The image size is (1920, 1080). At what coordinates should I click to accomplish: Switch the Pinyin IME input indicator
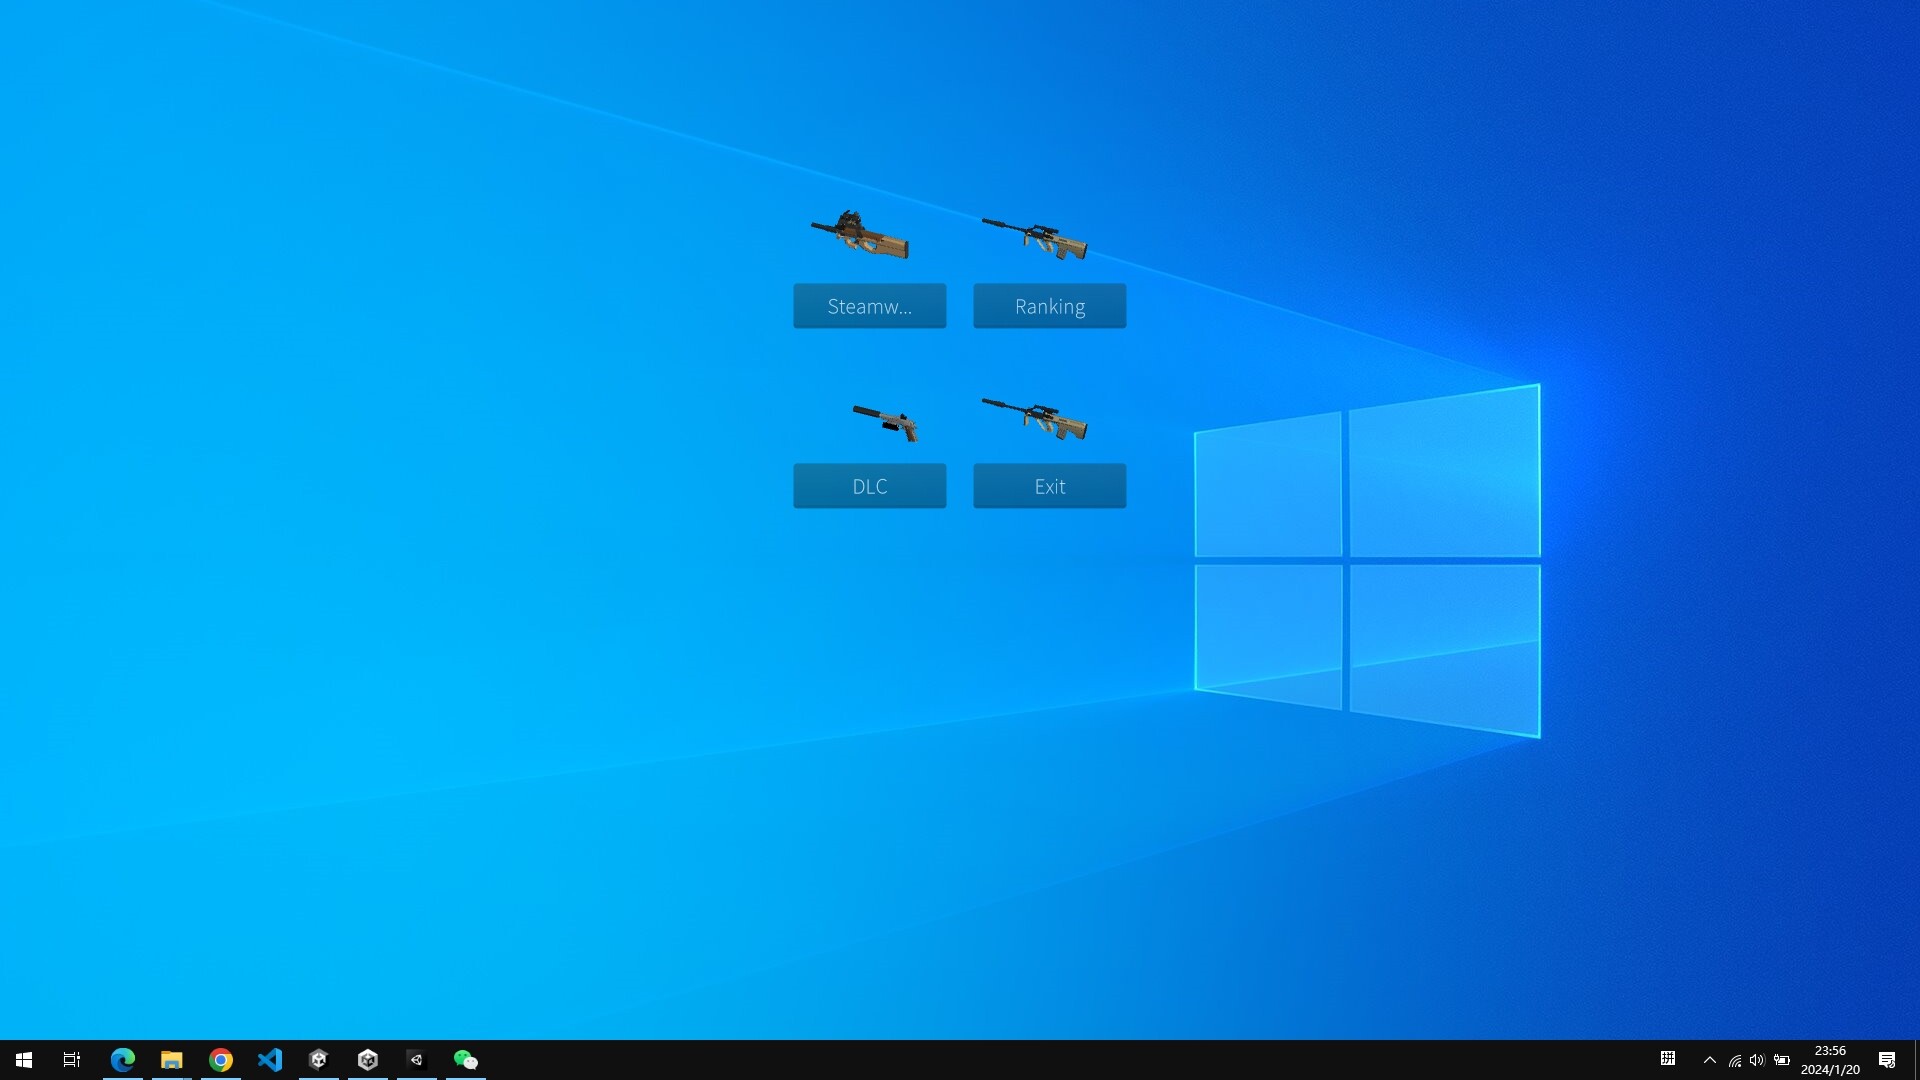[x=1668, y=1059]
